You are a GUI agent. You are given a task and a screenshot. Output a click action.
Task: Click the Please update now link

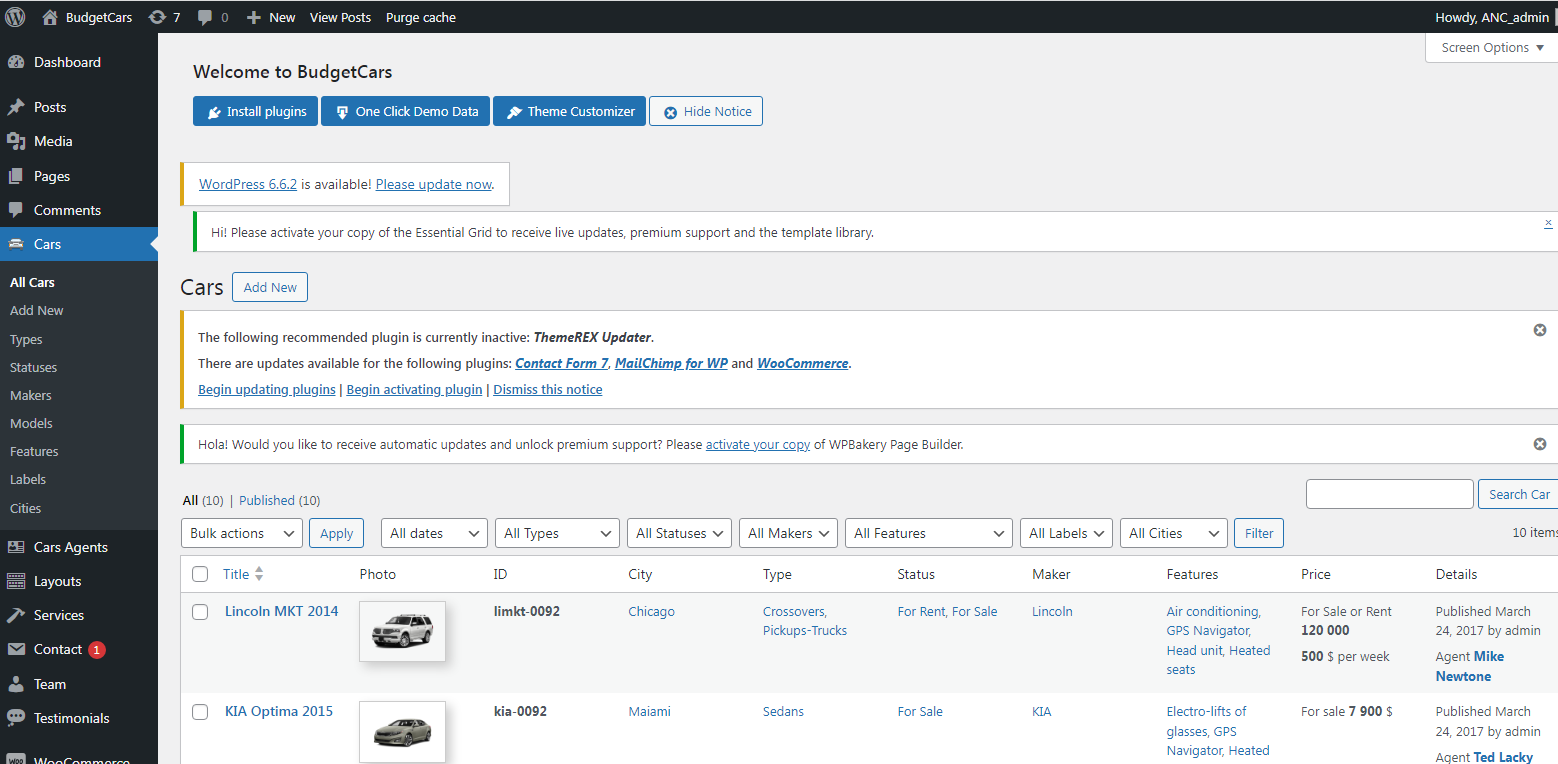434,184
